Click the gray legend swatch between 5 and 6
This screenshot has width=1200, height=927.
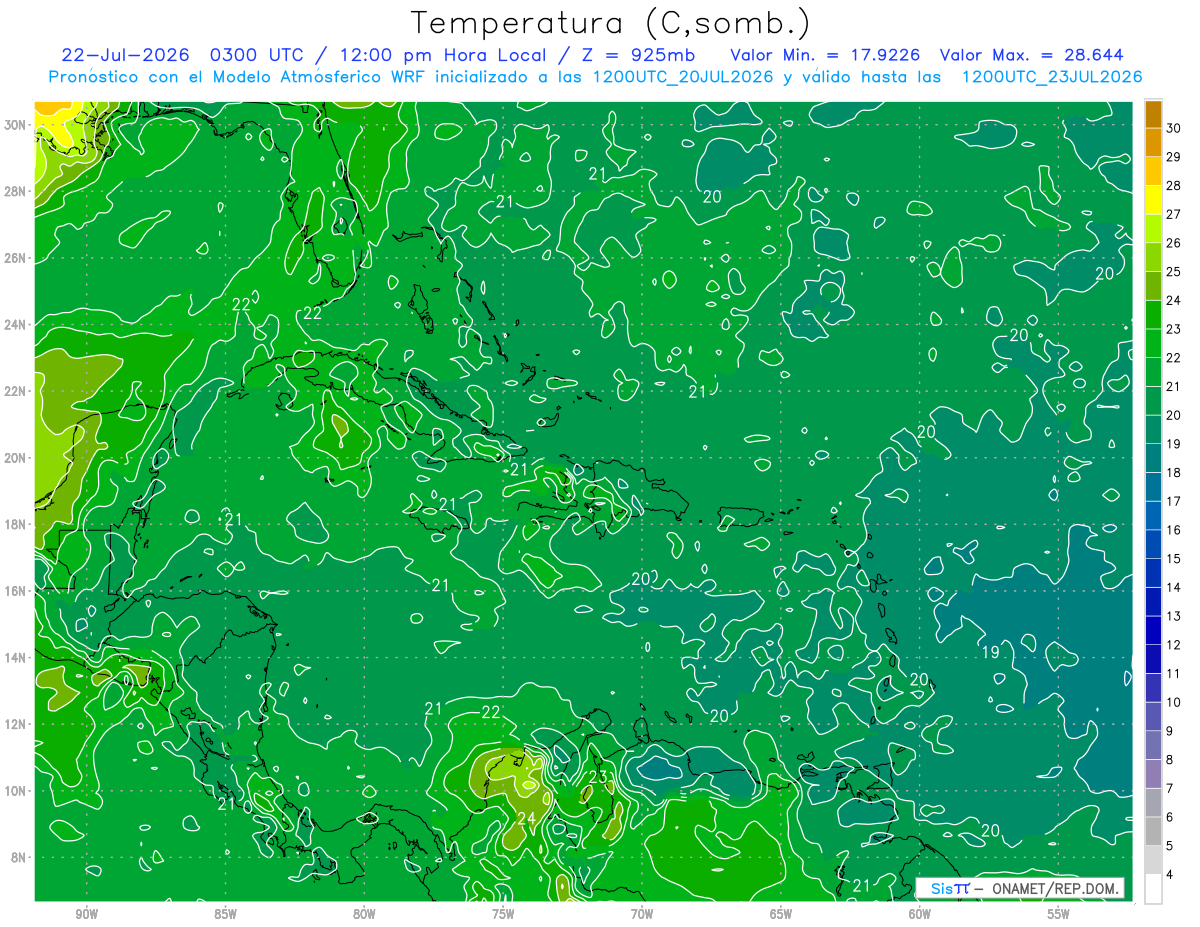1153,831
